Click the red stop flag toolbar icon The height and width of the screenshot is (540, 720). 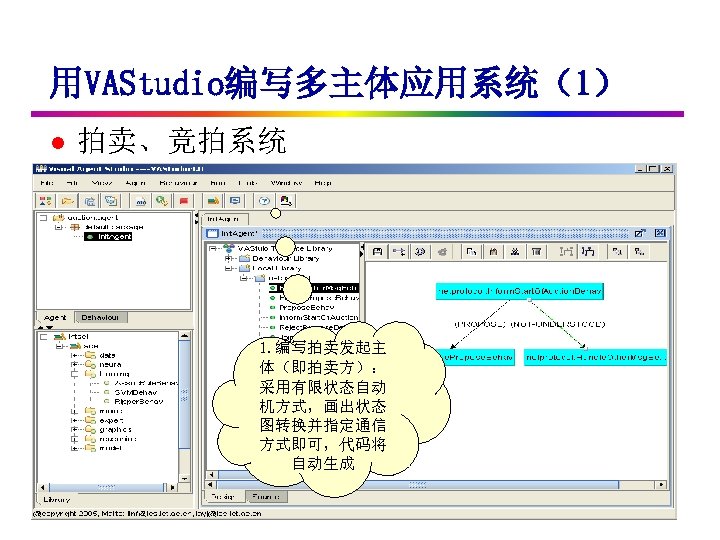[x=184, y=201]
